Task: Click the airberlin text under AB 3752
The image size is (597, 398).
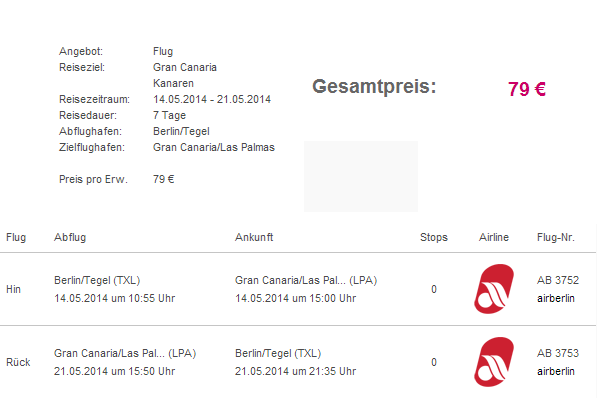Action: tap(555, 299)
